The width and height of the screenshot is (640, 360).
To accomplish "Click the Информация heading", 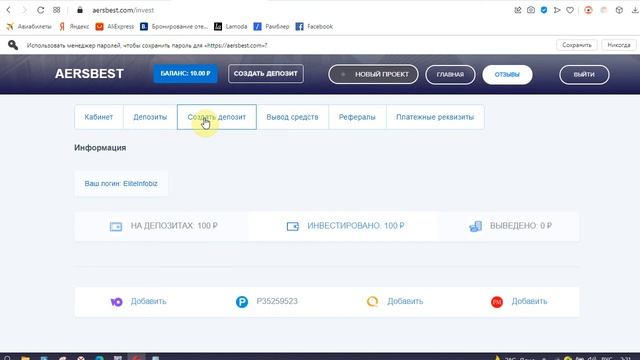I will coord(100,148).
